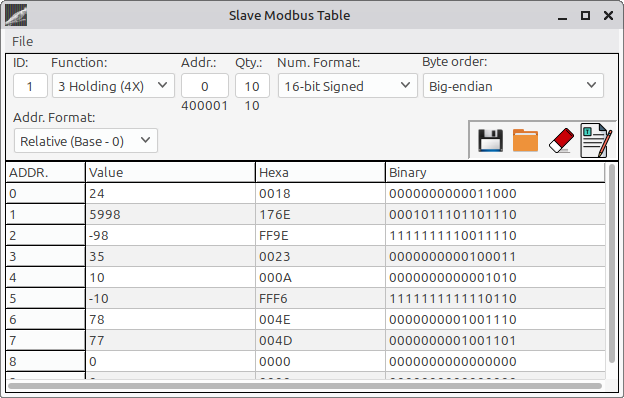Click the binary cell 1111111111110110
This screenshot has width=624, height=398.
point(495,298)
